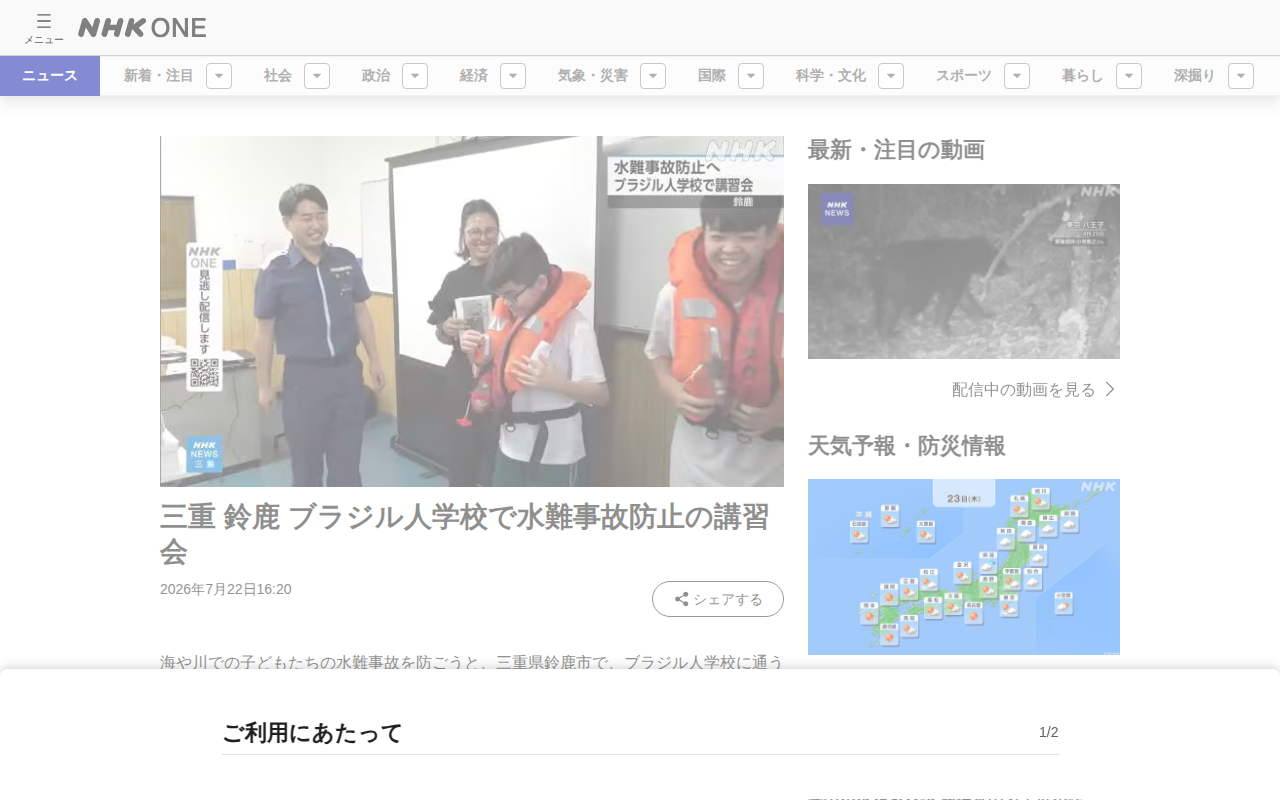
Task: Expand the 深掘り dropdown arrow
Action: (1241, 76)
